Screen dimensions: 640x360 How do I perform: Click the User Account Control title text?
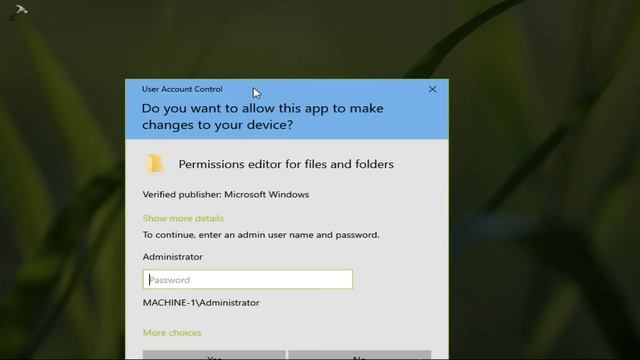click(x=182, y=89)
